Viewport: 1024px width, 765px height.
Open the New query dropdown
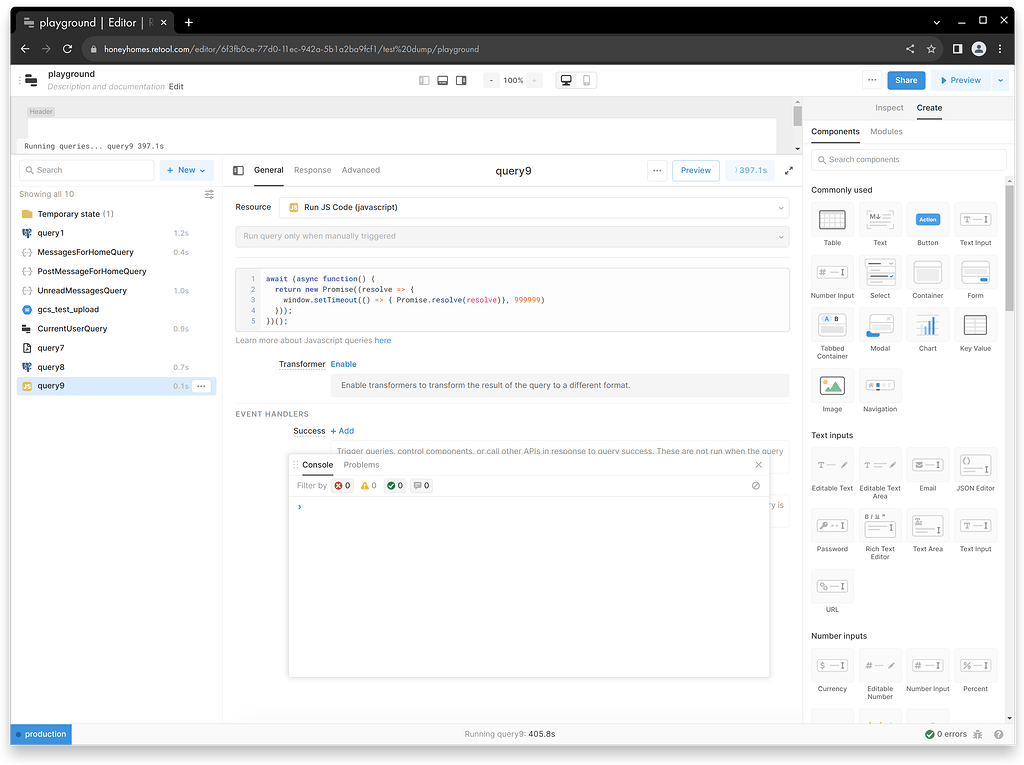pyautogui.click(x=186, y=170)
